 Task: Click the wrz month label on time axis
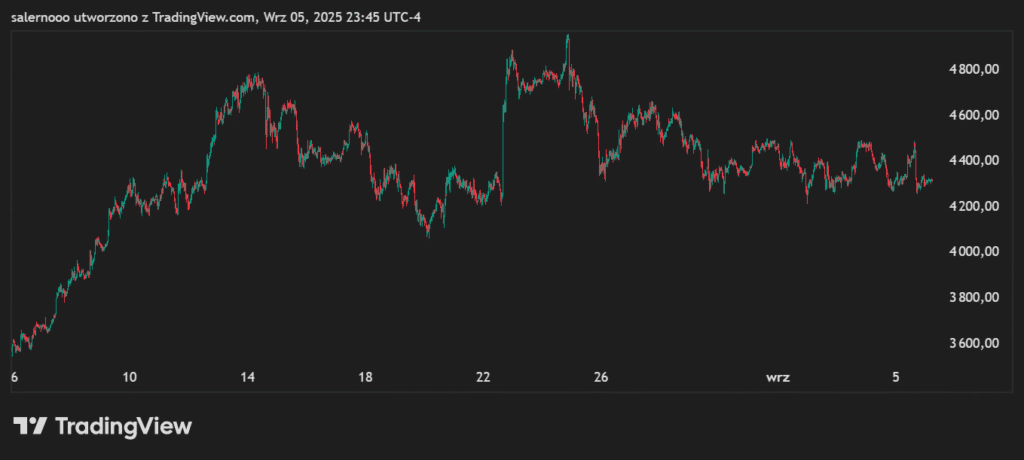[x=777, y=377]
